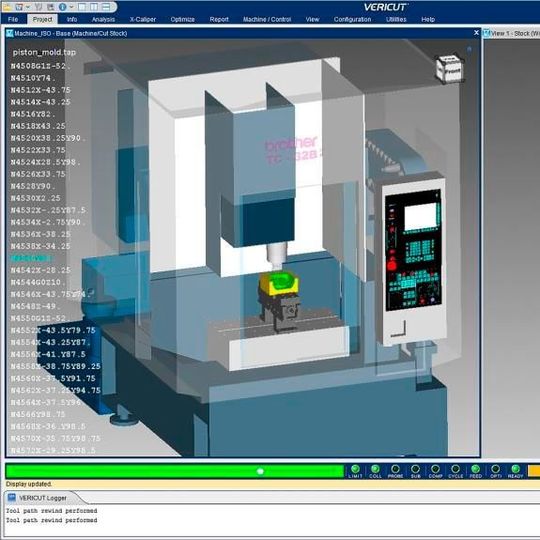Click the OPTI status light

pyautogui.click(x=495, y=469)
